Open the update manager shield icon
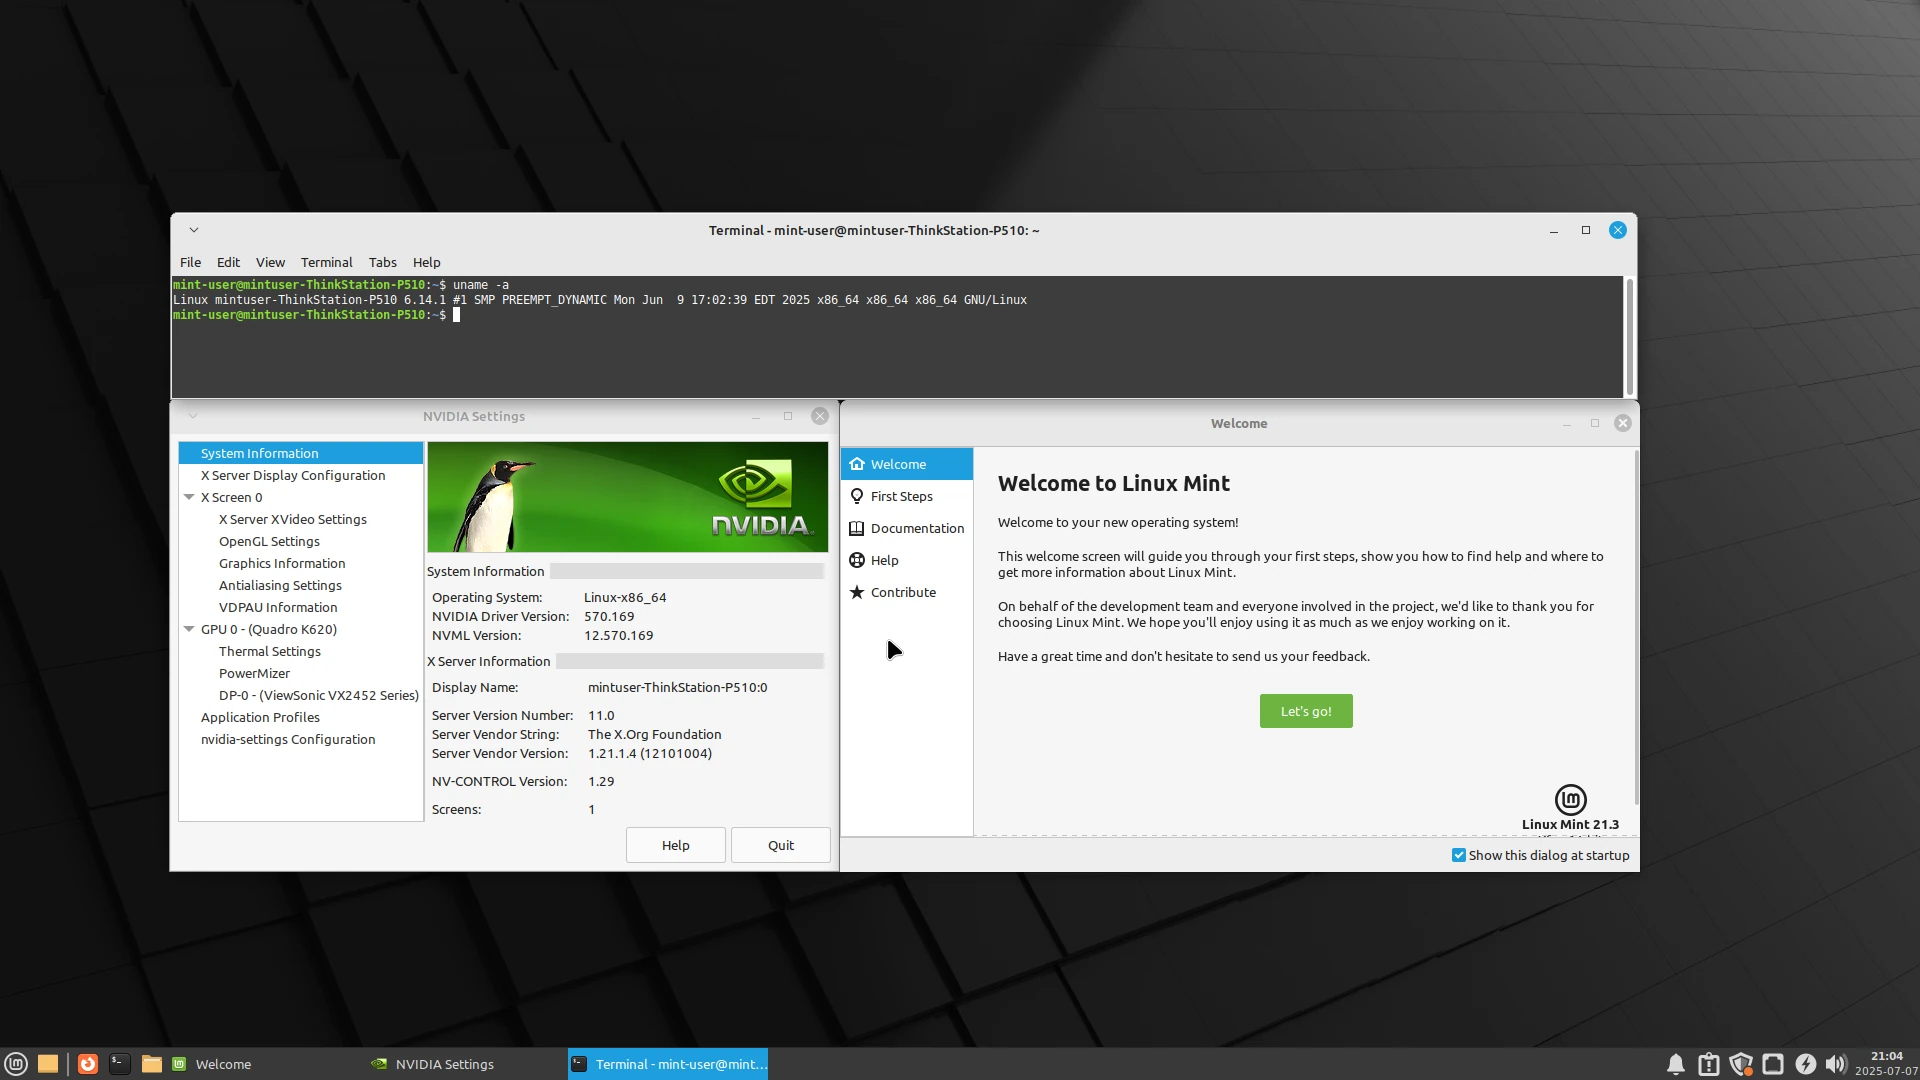1920x1080 pixels. [x=1741, y=1064]
